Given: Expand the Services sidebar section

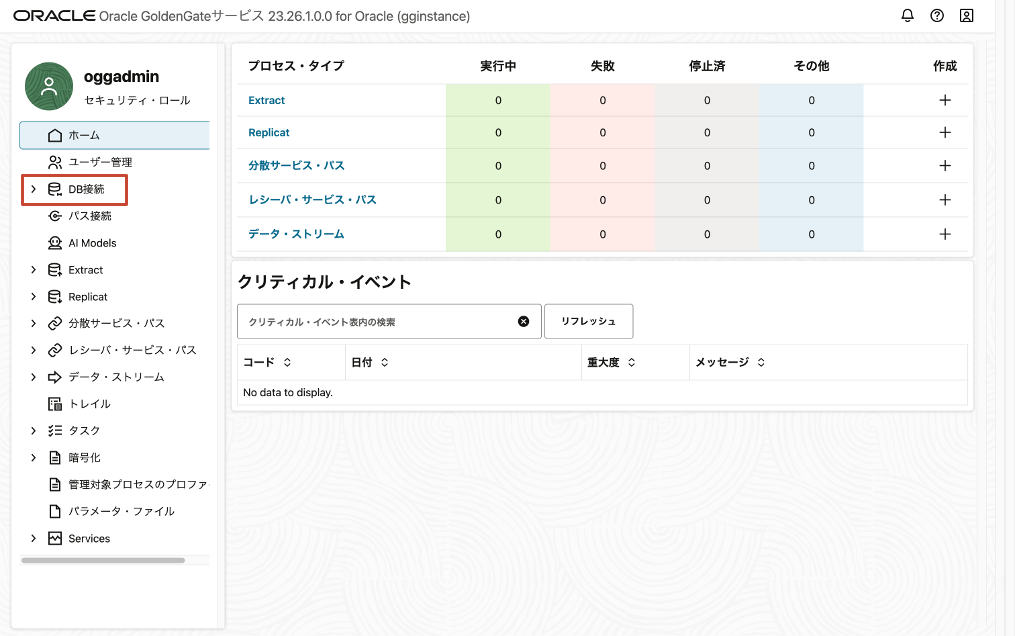Looking at the screenshot, I should [x=33, y=538].
